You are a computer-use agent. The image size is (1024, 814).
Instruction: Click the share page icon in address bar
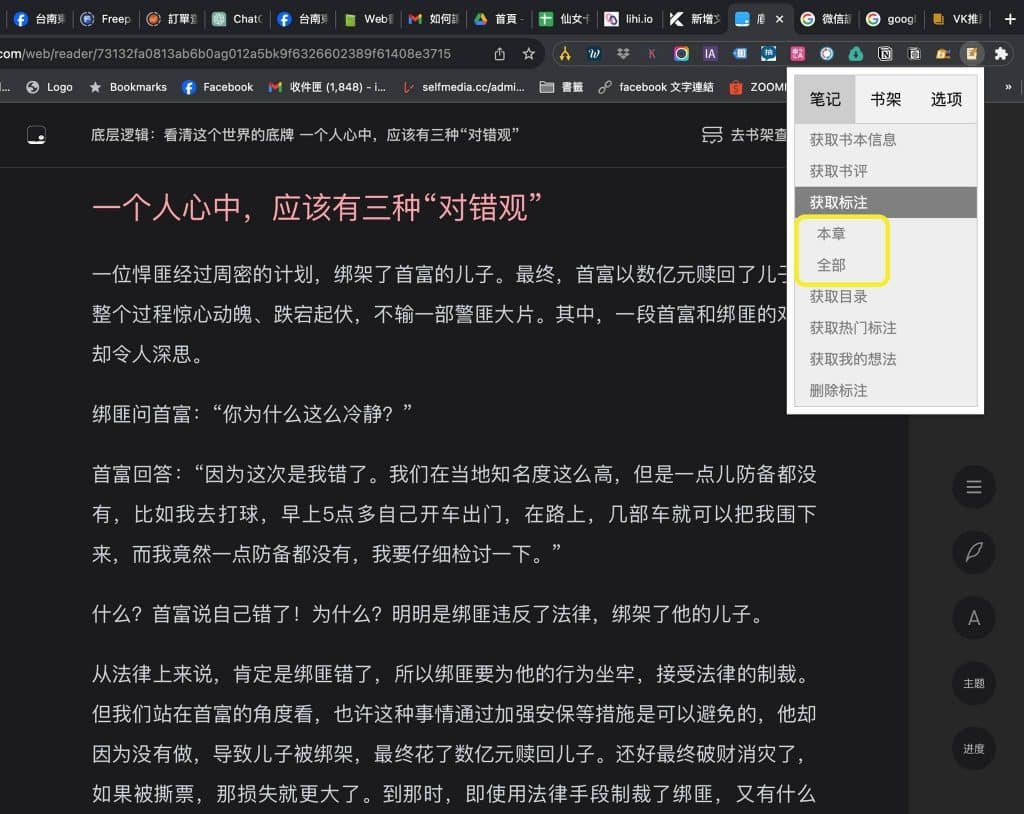click(500, 54)
